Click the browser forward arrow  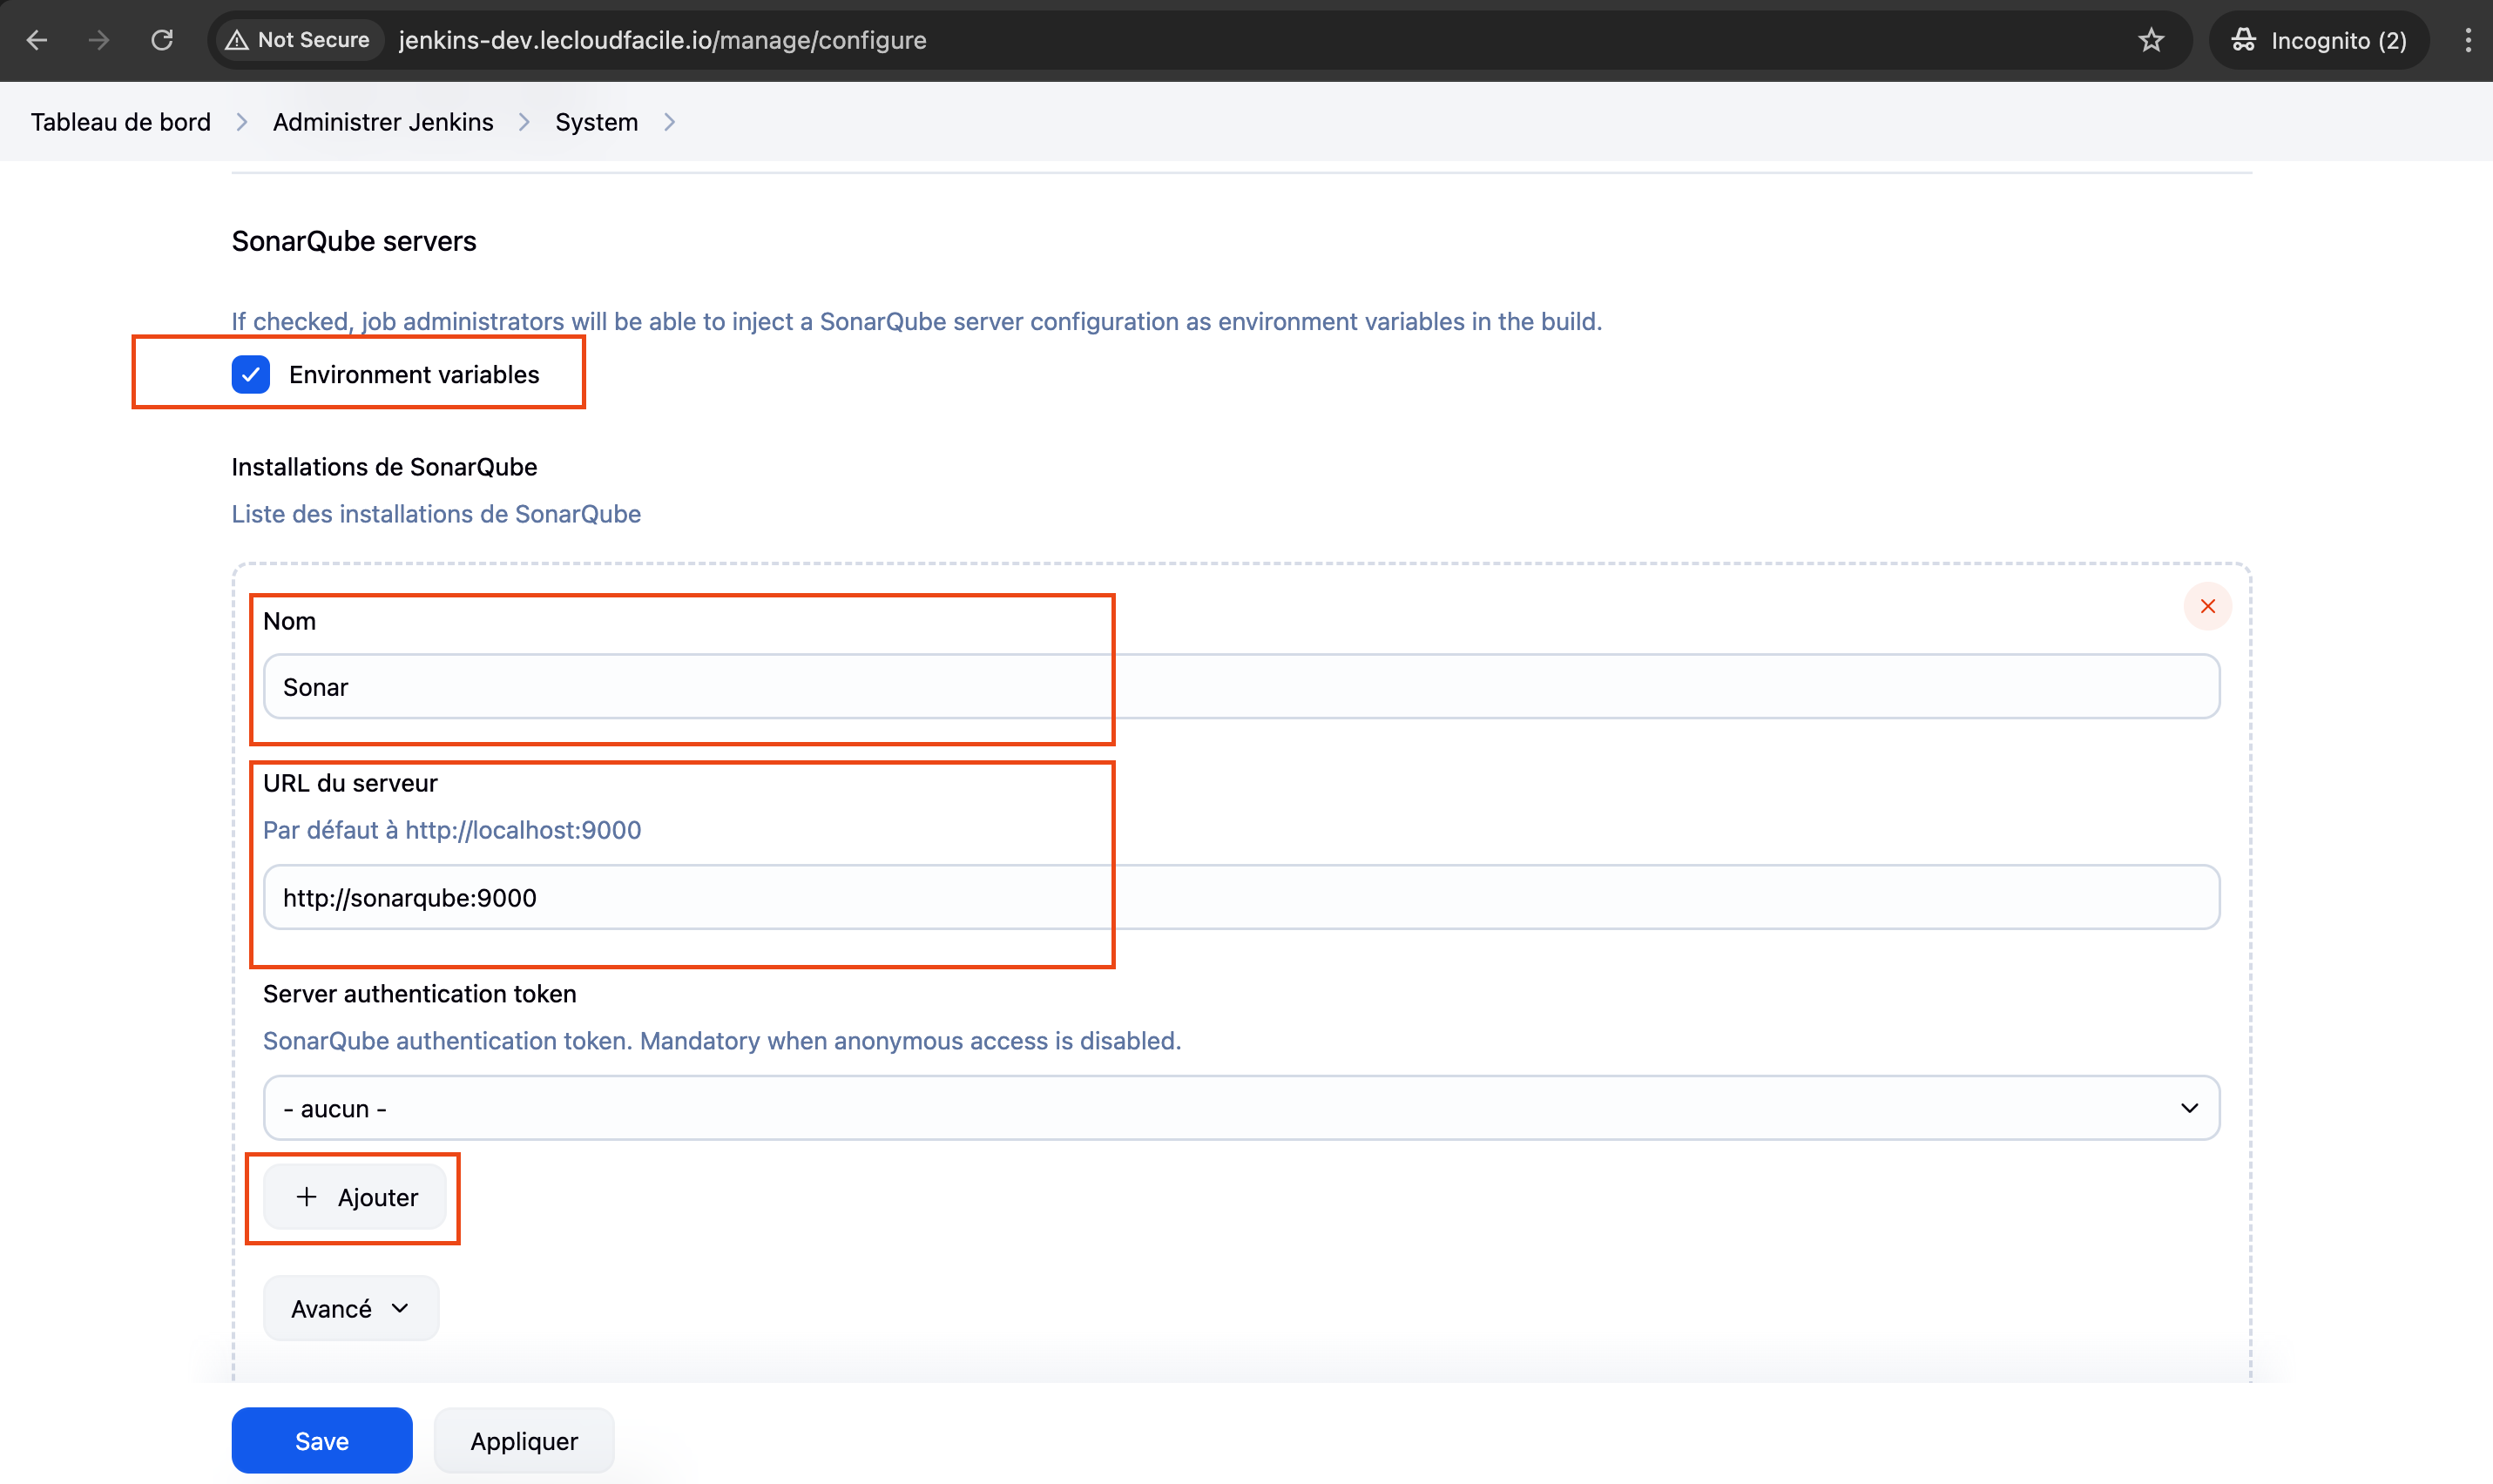click(x=99, y=40)
